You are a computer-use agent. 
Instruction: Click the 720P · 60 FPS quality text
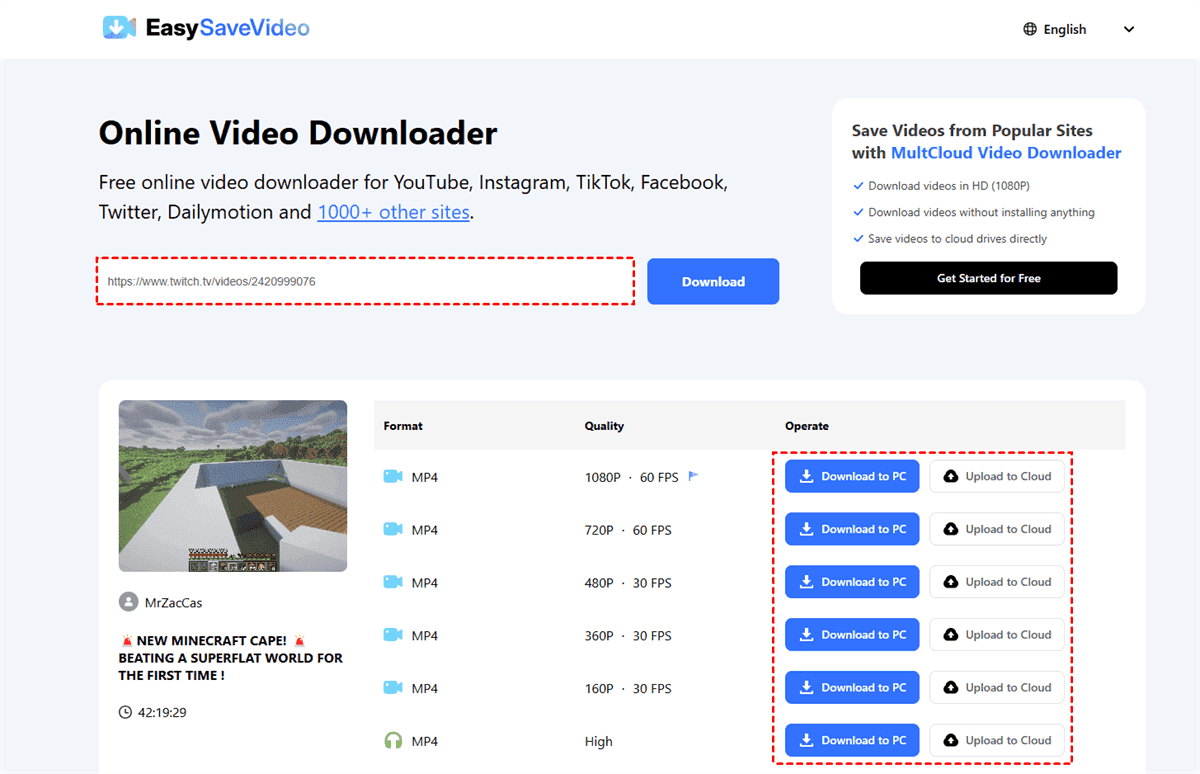point(628,530)
